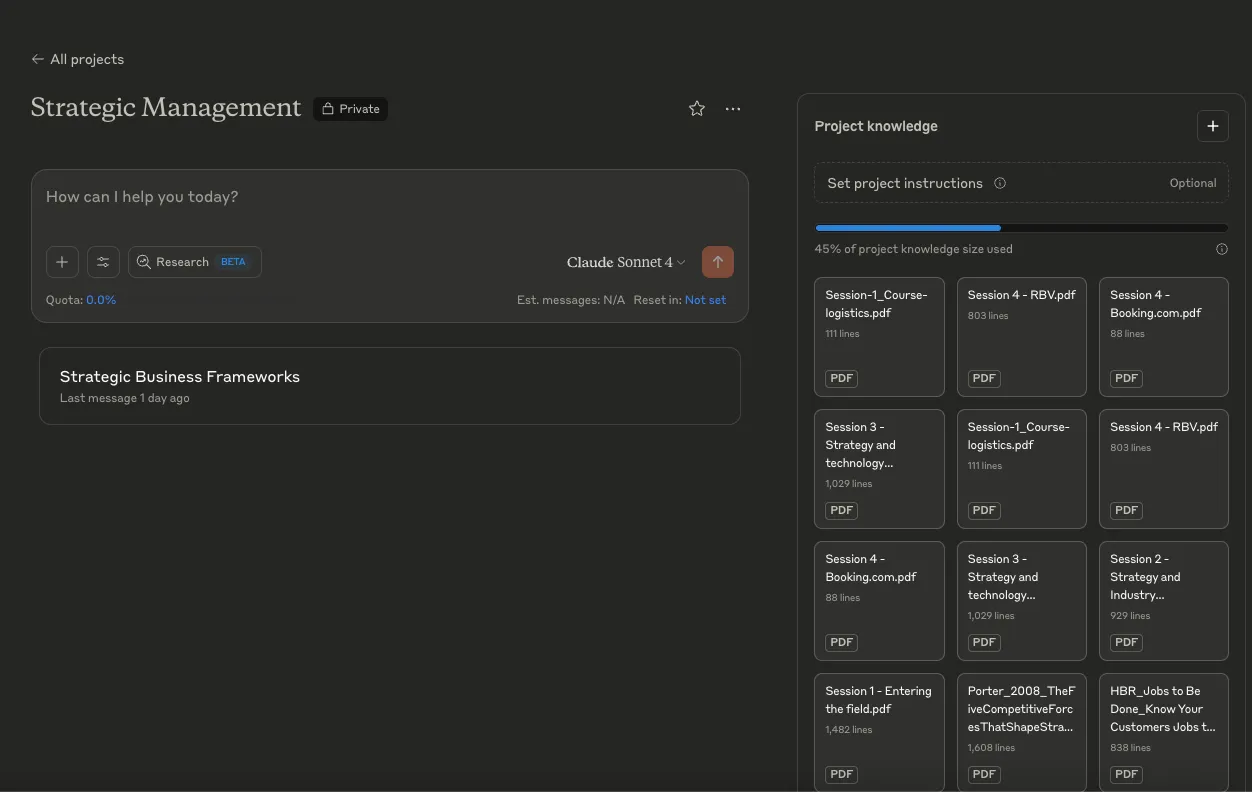Image resolution: width=1252 pixels, height=792 pixels.
Task: Open the project three-dots options menu
Action: pos(733,109)
